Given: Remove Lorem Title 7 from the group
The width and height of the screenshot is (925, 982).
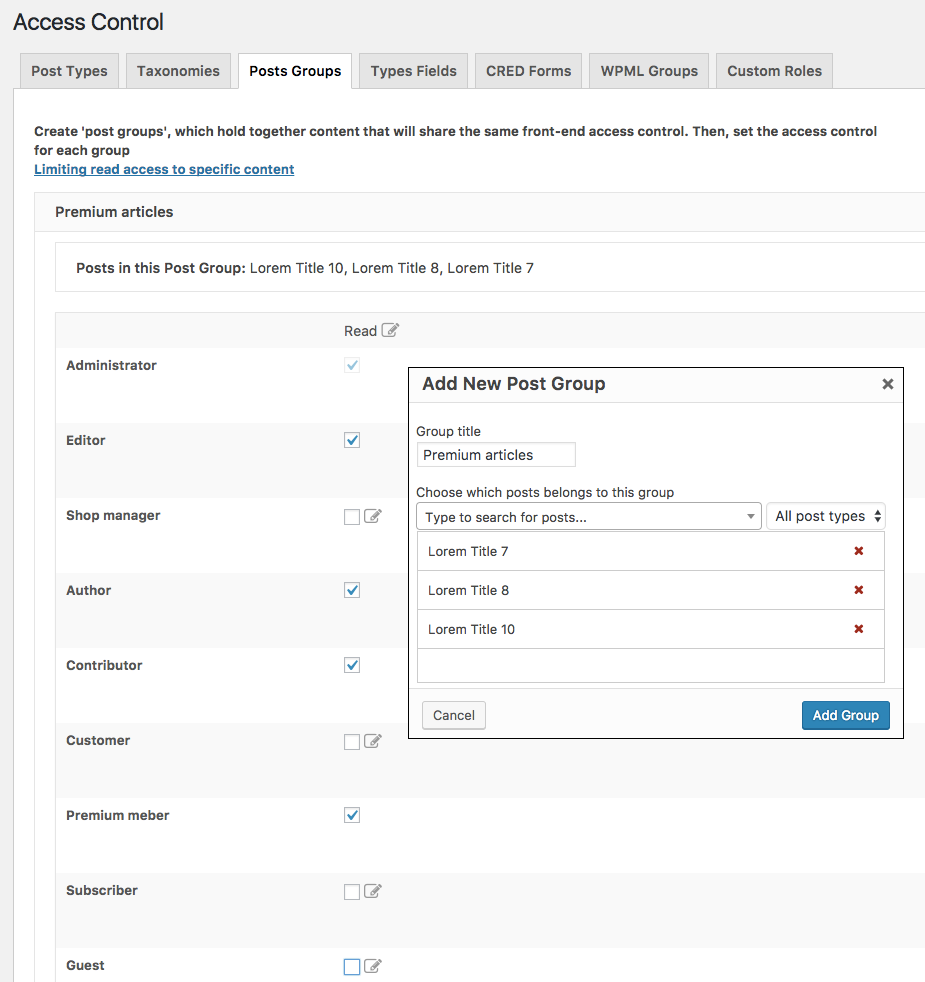Looking at the screenshot, I should [x=858, y=551].
